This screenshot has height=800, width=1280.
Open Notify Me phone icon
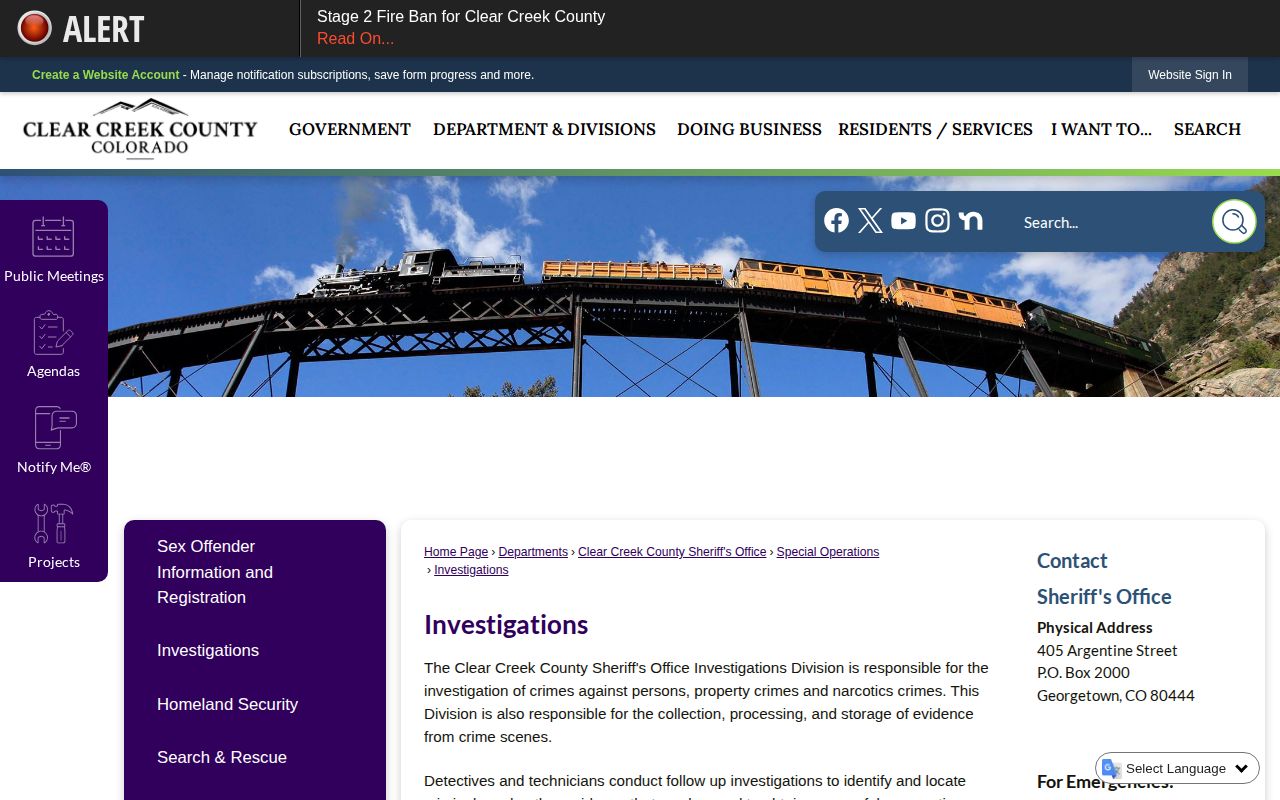(53, 428)
